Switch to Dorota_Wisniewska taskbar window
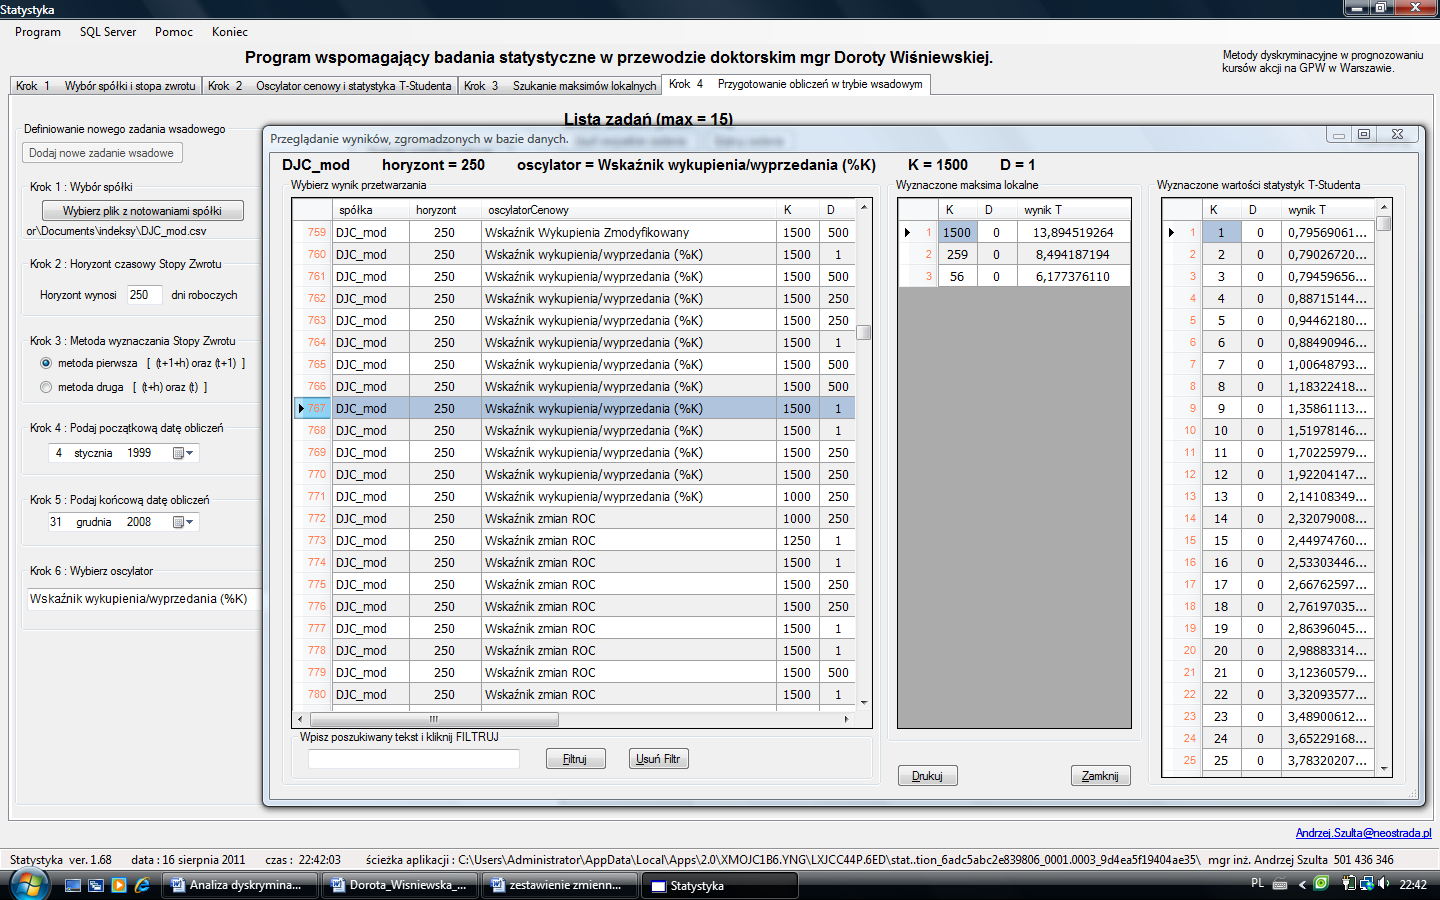The width and height of the screenshot is (1440, 900). click(400, 885)
